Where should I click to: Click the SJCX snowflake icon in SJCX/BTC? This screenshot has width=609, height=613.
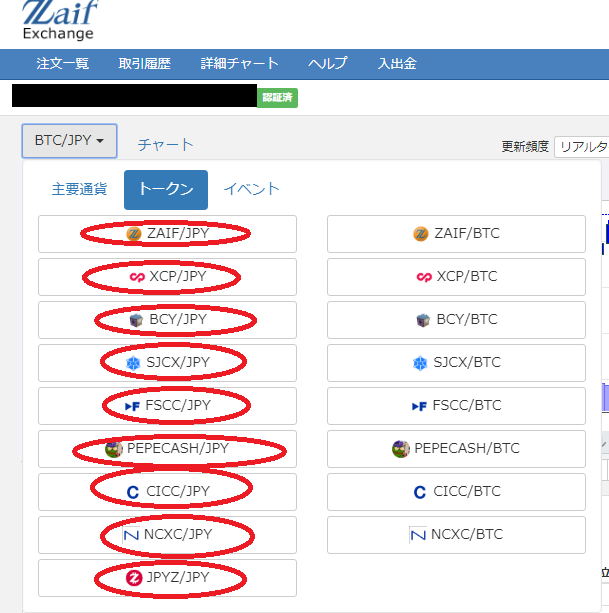pyautogui.click(x=420, y=363)
